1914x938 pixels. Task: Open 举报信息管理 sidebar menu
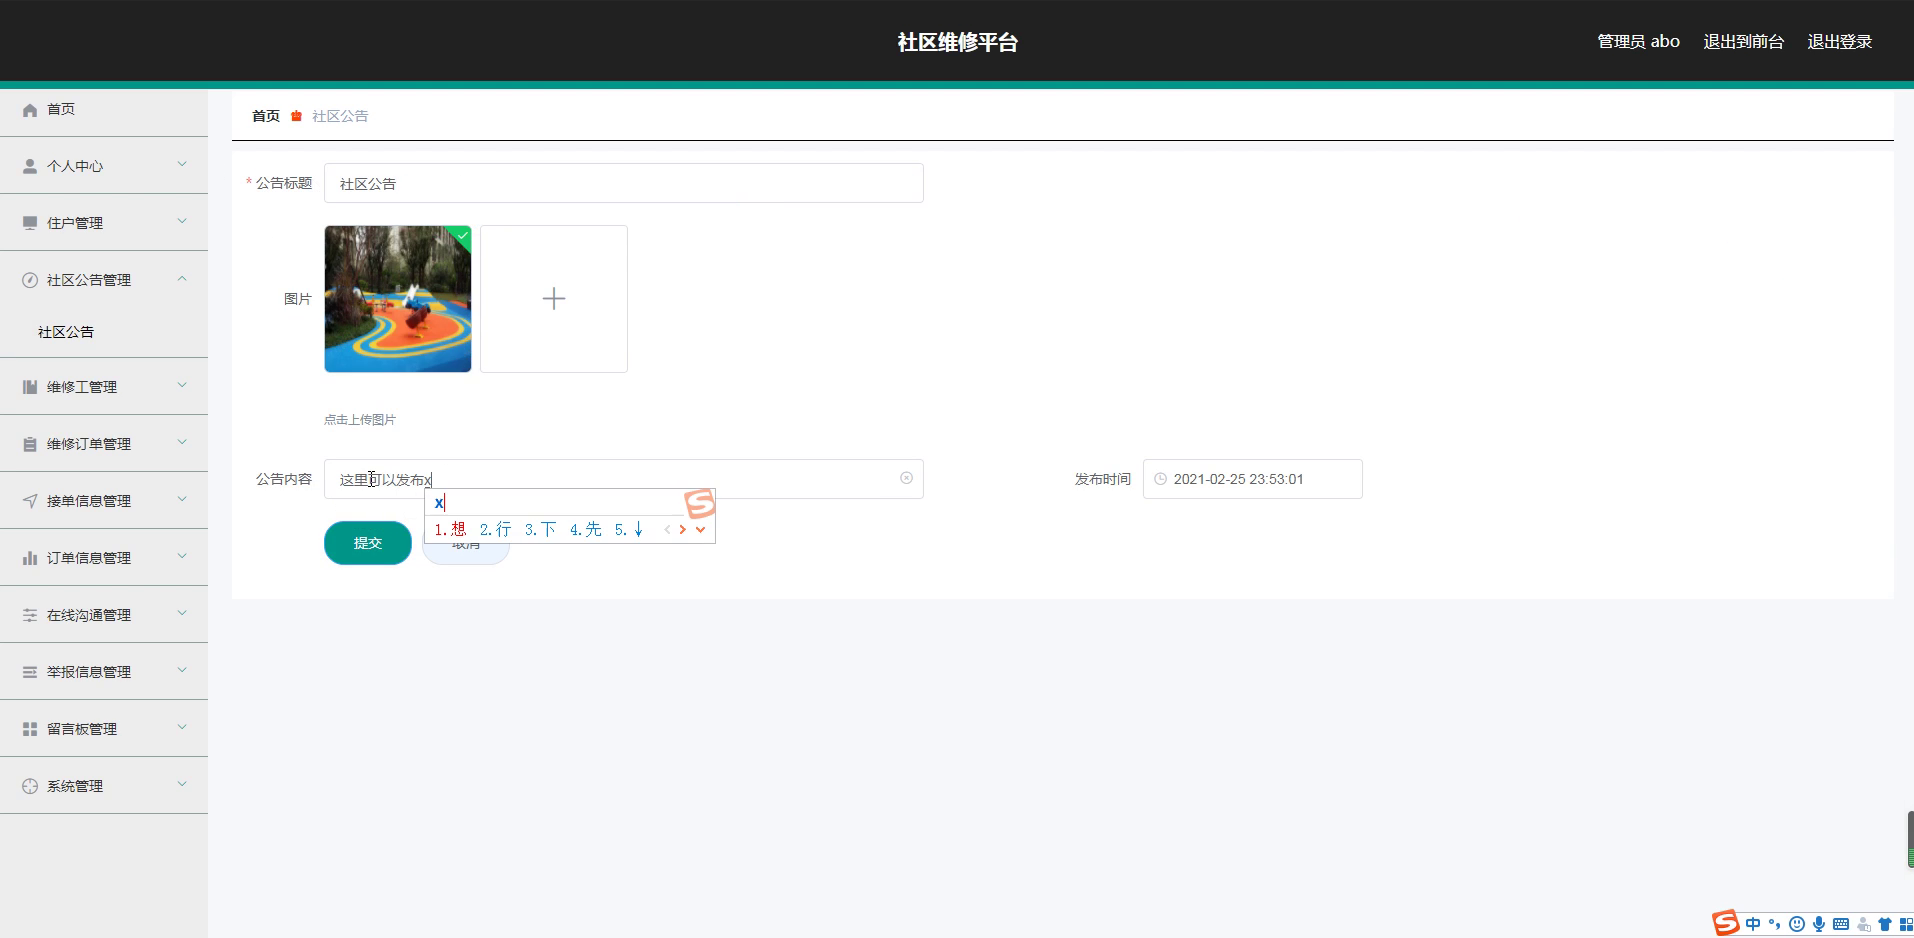(x=104, y=672)
